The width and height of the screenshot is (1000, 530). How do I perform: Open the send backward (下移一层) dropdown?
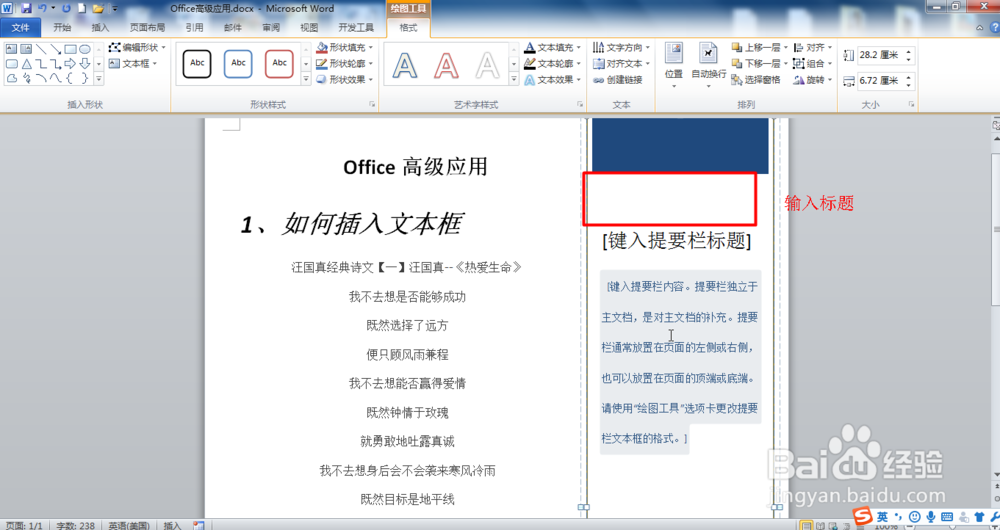(x=786, y=64)
